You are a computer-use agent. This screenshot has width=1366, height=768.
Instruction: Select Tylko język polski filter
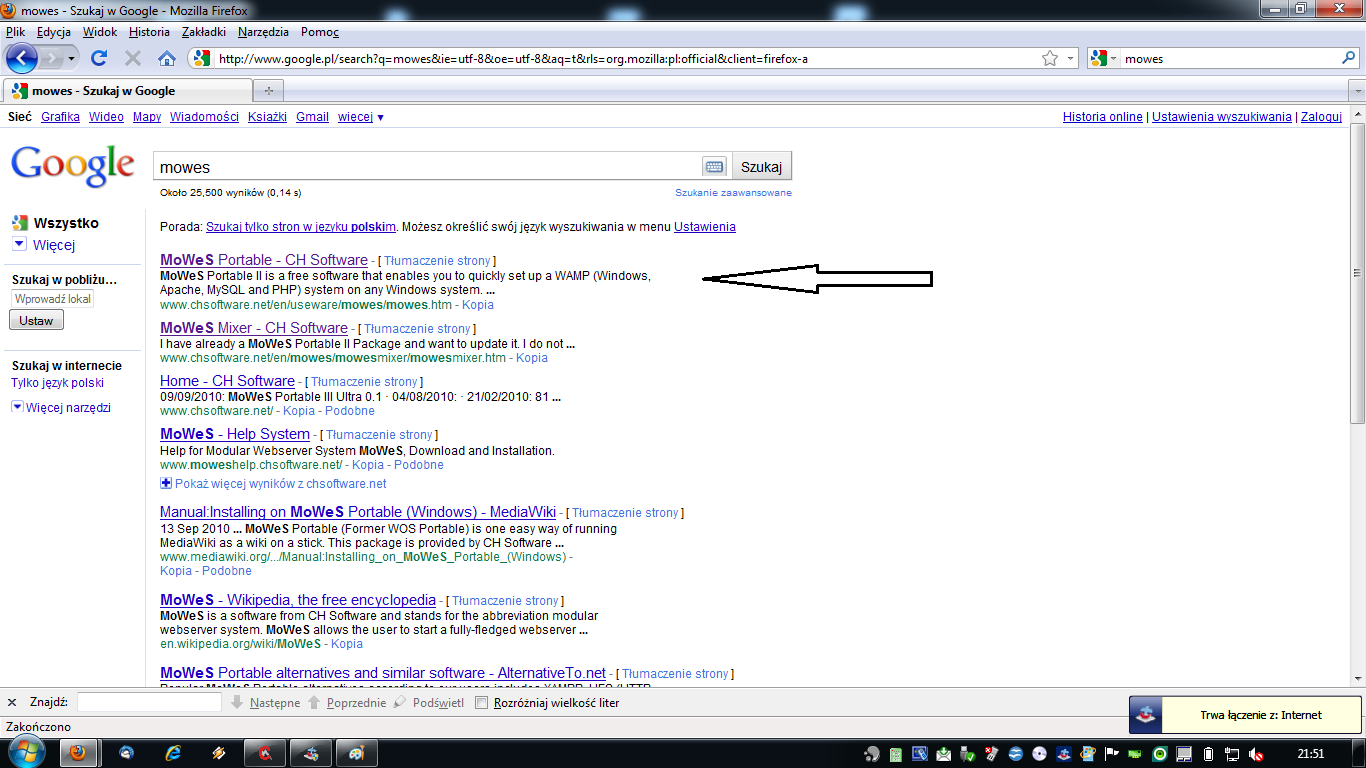click(58, 383)
